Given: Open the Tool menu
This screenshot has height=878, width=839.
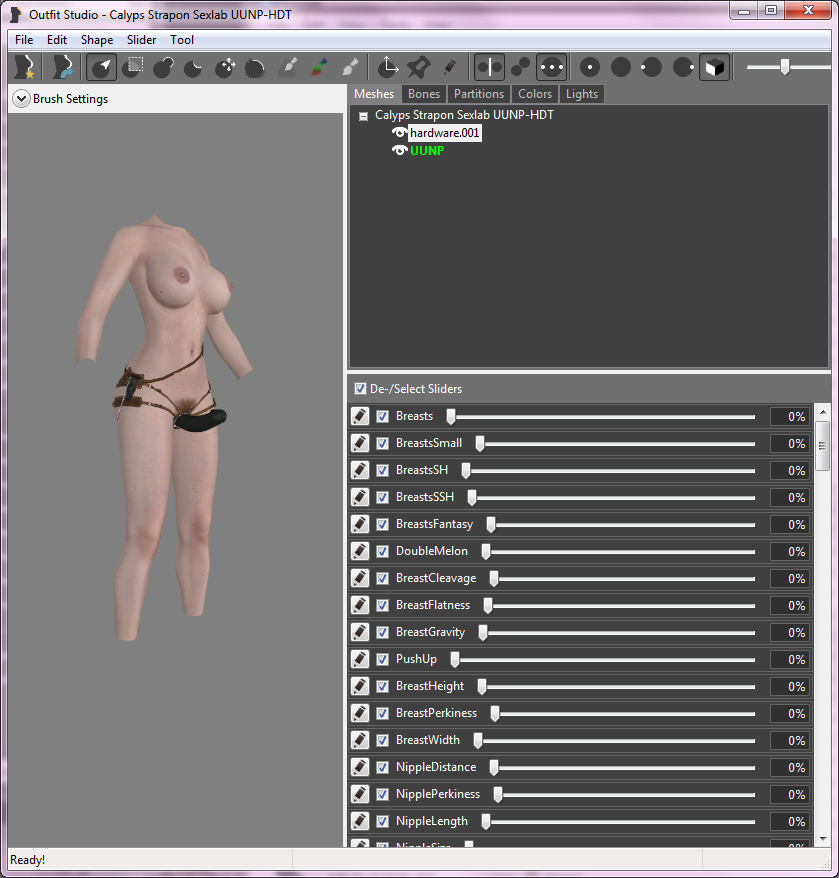Looking at the screenshot, I should (x=182, y=40).
